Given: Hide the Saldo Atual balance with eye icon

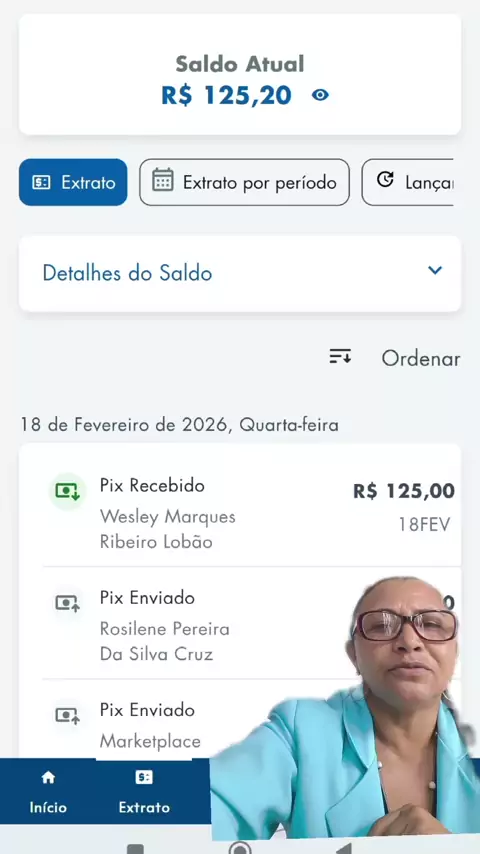Looking at the screenshot, I should pos(320,95).
